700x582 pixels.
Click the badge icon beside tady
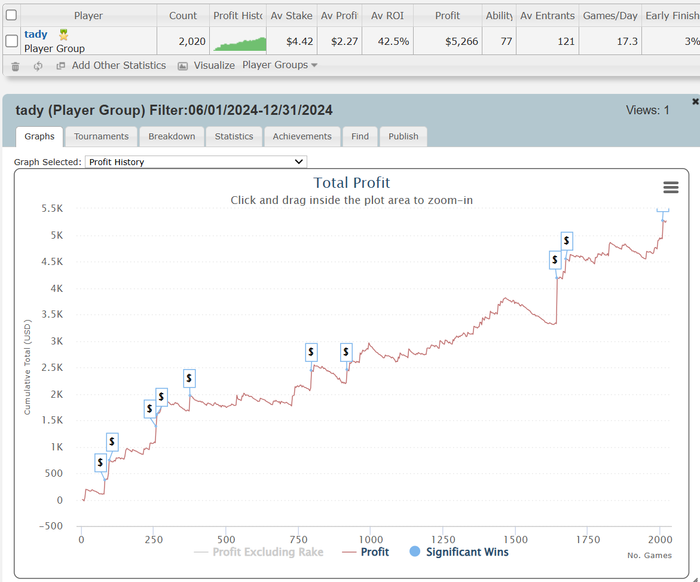click(x=63, y=35)
